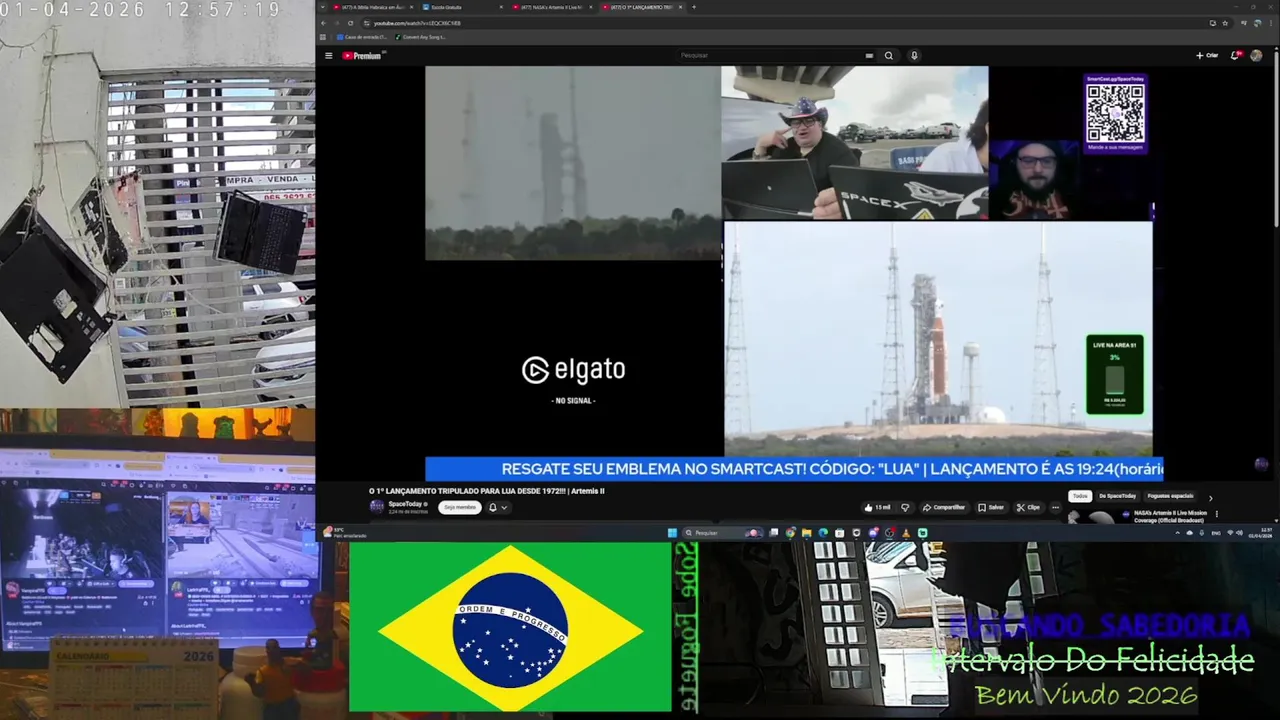Image resolution: width=1280 pixels, height=720 pixels.
Task: Open the SpaceToday channel name link
Action: tap(406, 504)
